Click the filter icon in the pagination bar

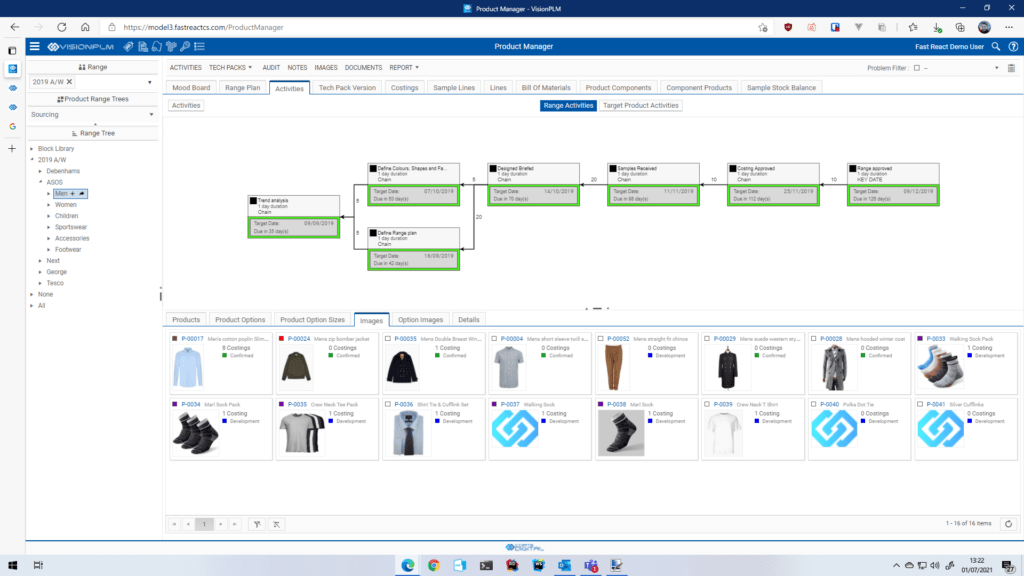click(x=257, y=524)
